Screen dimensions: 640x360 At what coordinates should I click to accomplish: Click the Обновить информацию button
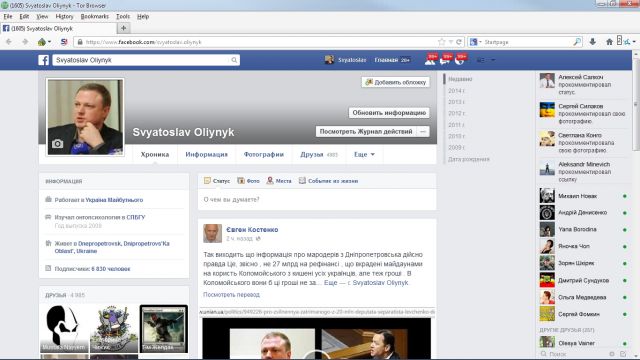click(389, 113)
